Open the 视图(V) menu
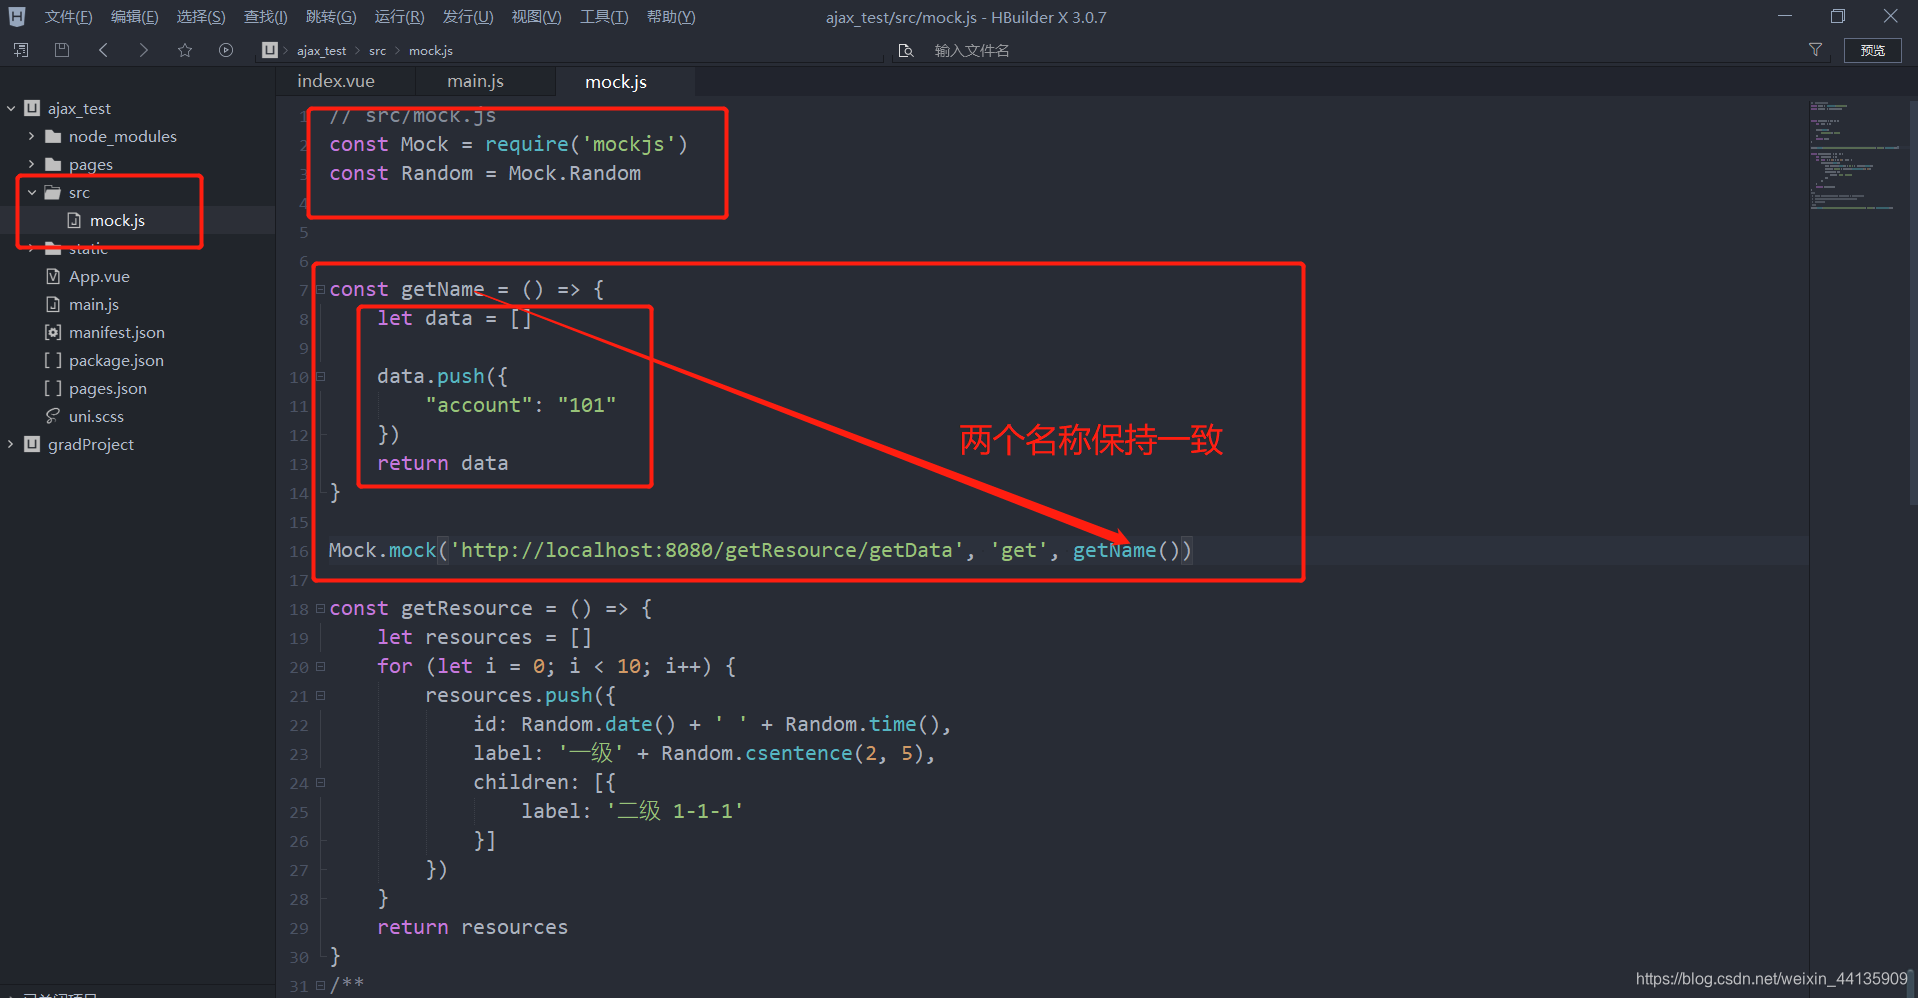This screenshot has height=998, width=1918. pyautogui.click(x=536, y=17)
